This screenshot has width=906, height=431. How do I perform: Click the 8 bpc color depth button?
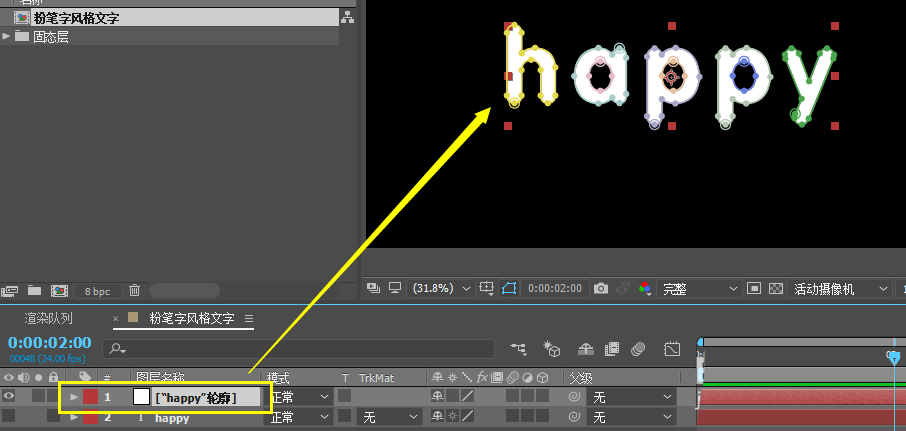coord(97,291)
